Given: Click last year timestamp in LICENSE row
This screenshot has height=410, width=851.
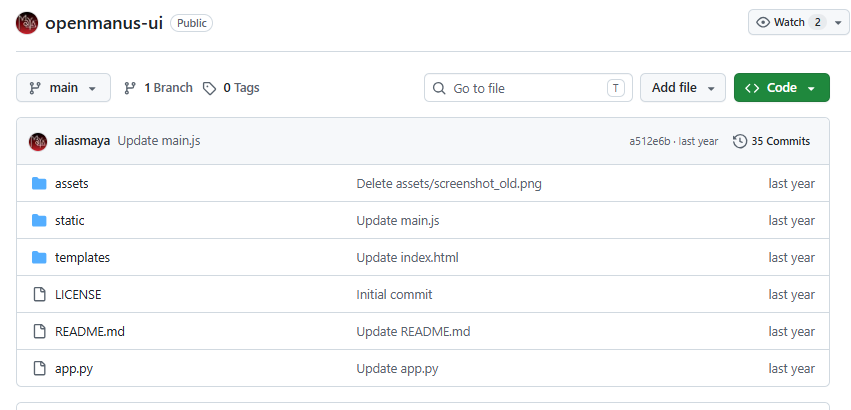Looking at the screenshot, I should tap(791, 294).
